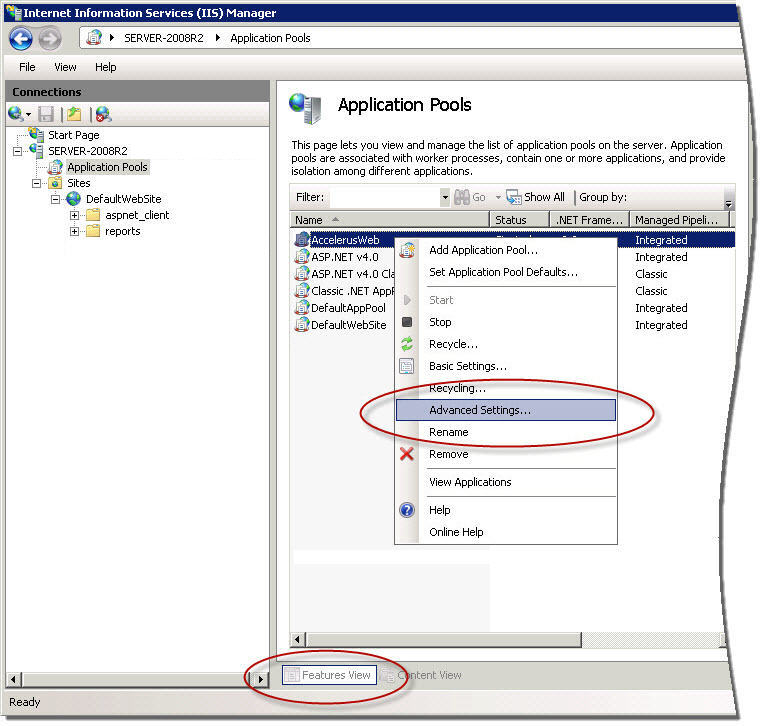Click the pool list horizontal scrollbar thumb
This screenshot has width=764, height=726.
tap(443, 639)
